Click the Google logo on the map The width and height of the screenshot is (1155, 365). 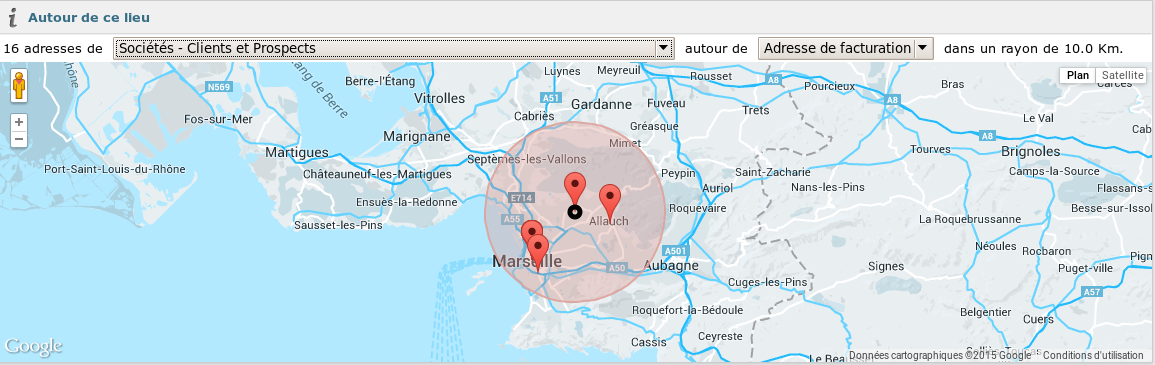point(33,346)
